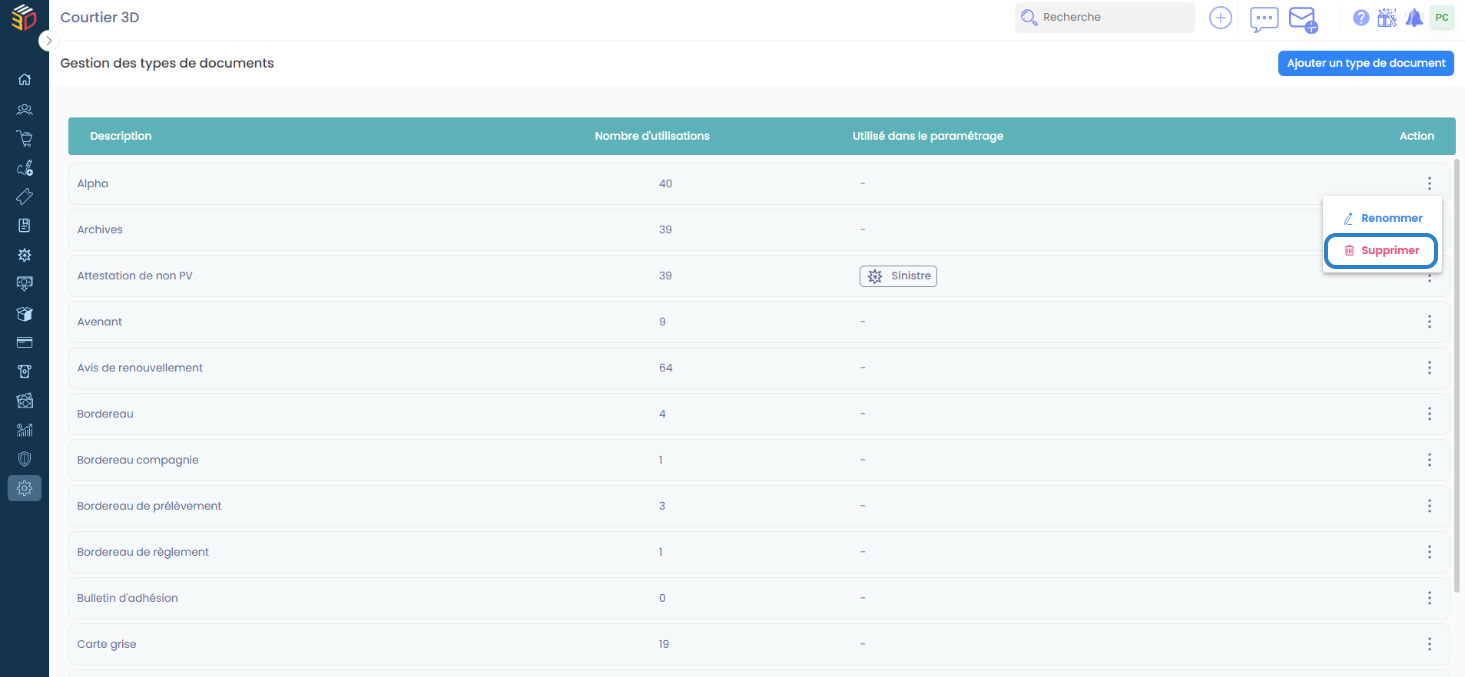Open the gift what's-new icon

1387,17
